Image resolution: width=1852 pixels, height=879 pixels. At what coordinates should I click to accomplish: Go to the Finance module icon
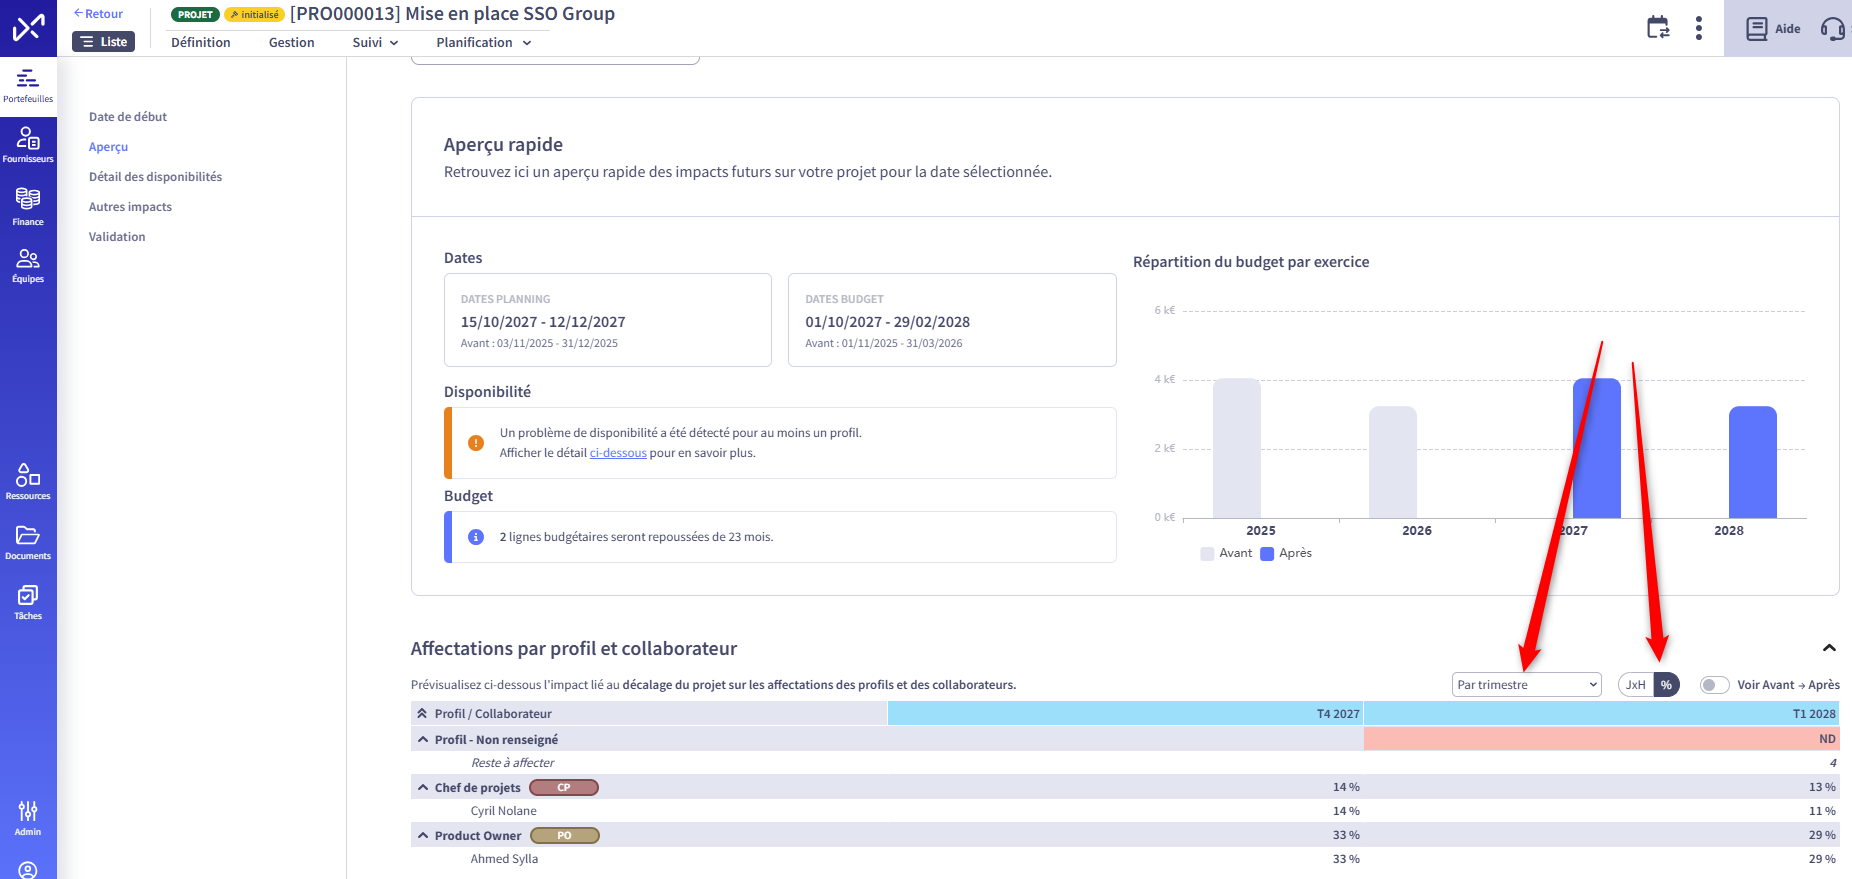(x=28, y=206)
